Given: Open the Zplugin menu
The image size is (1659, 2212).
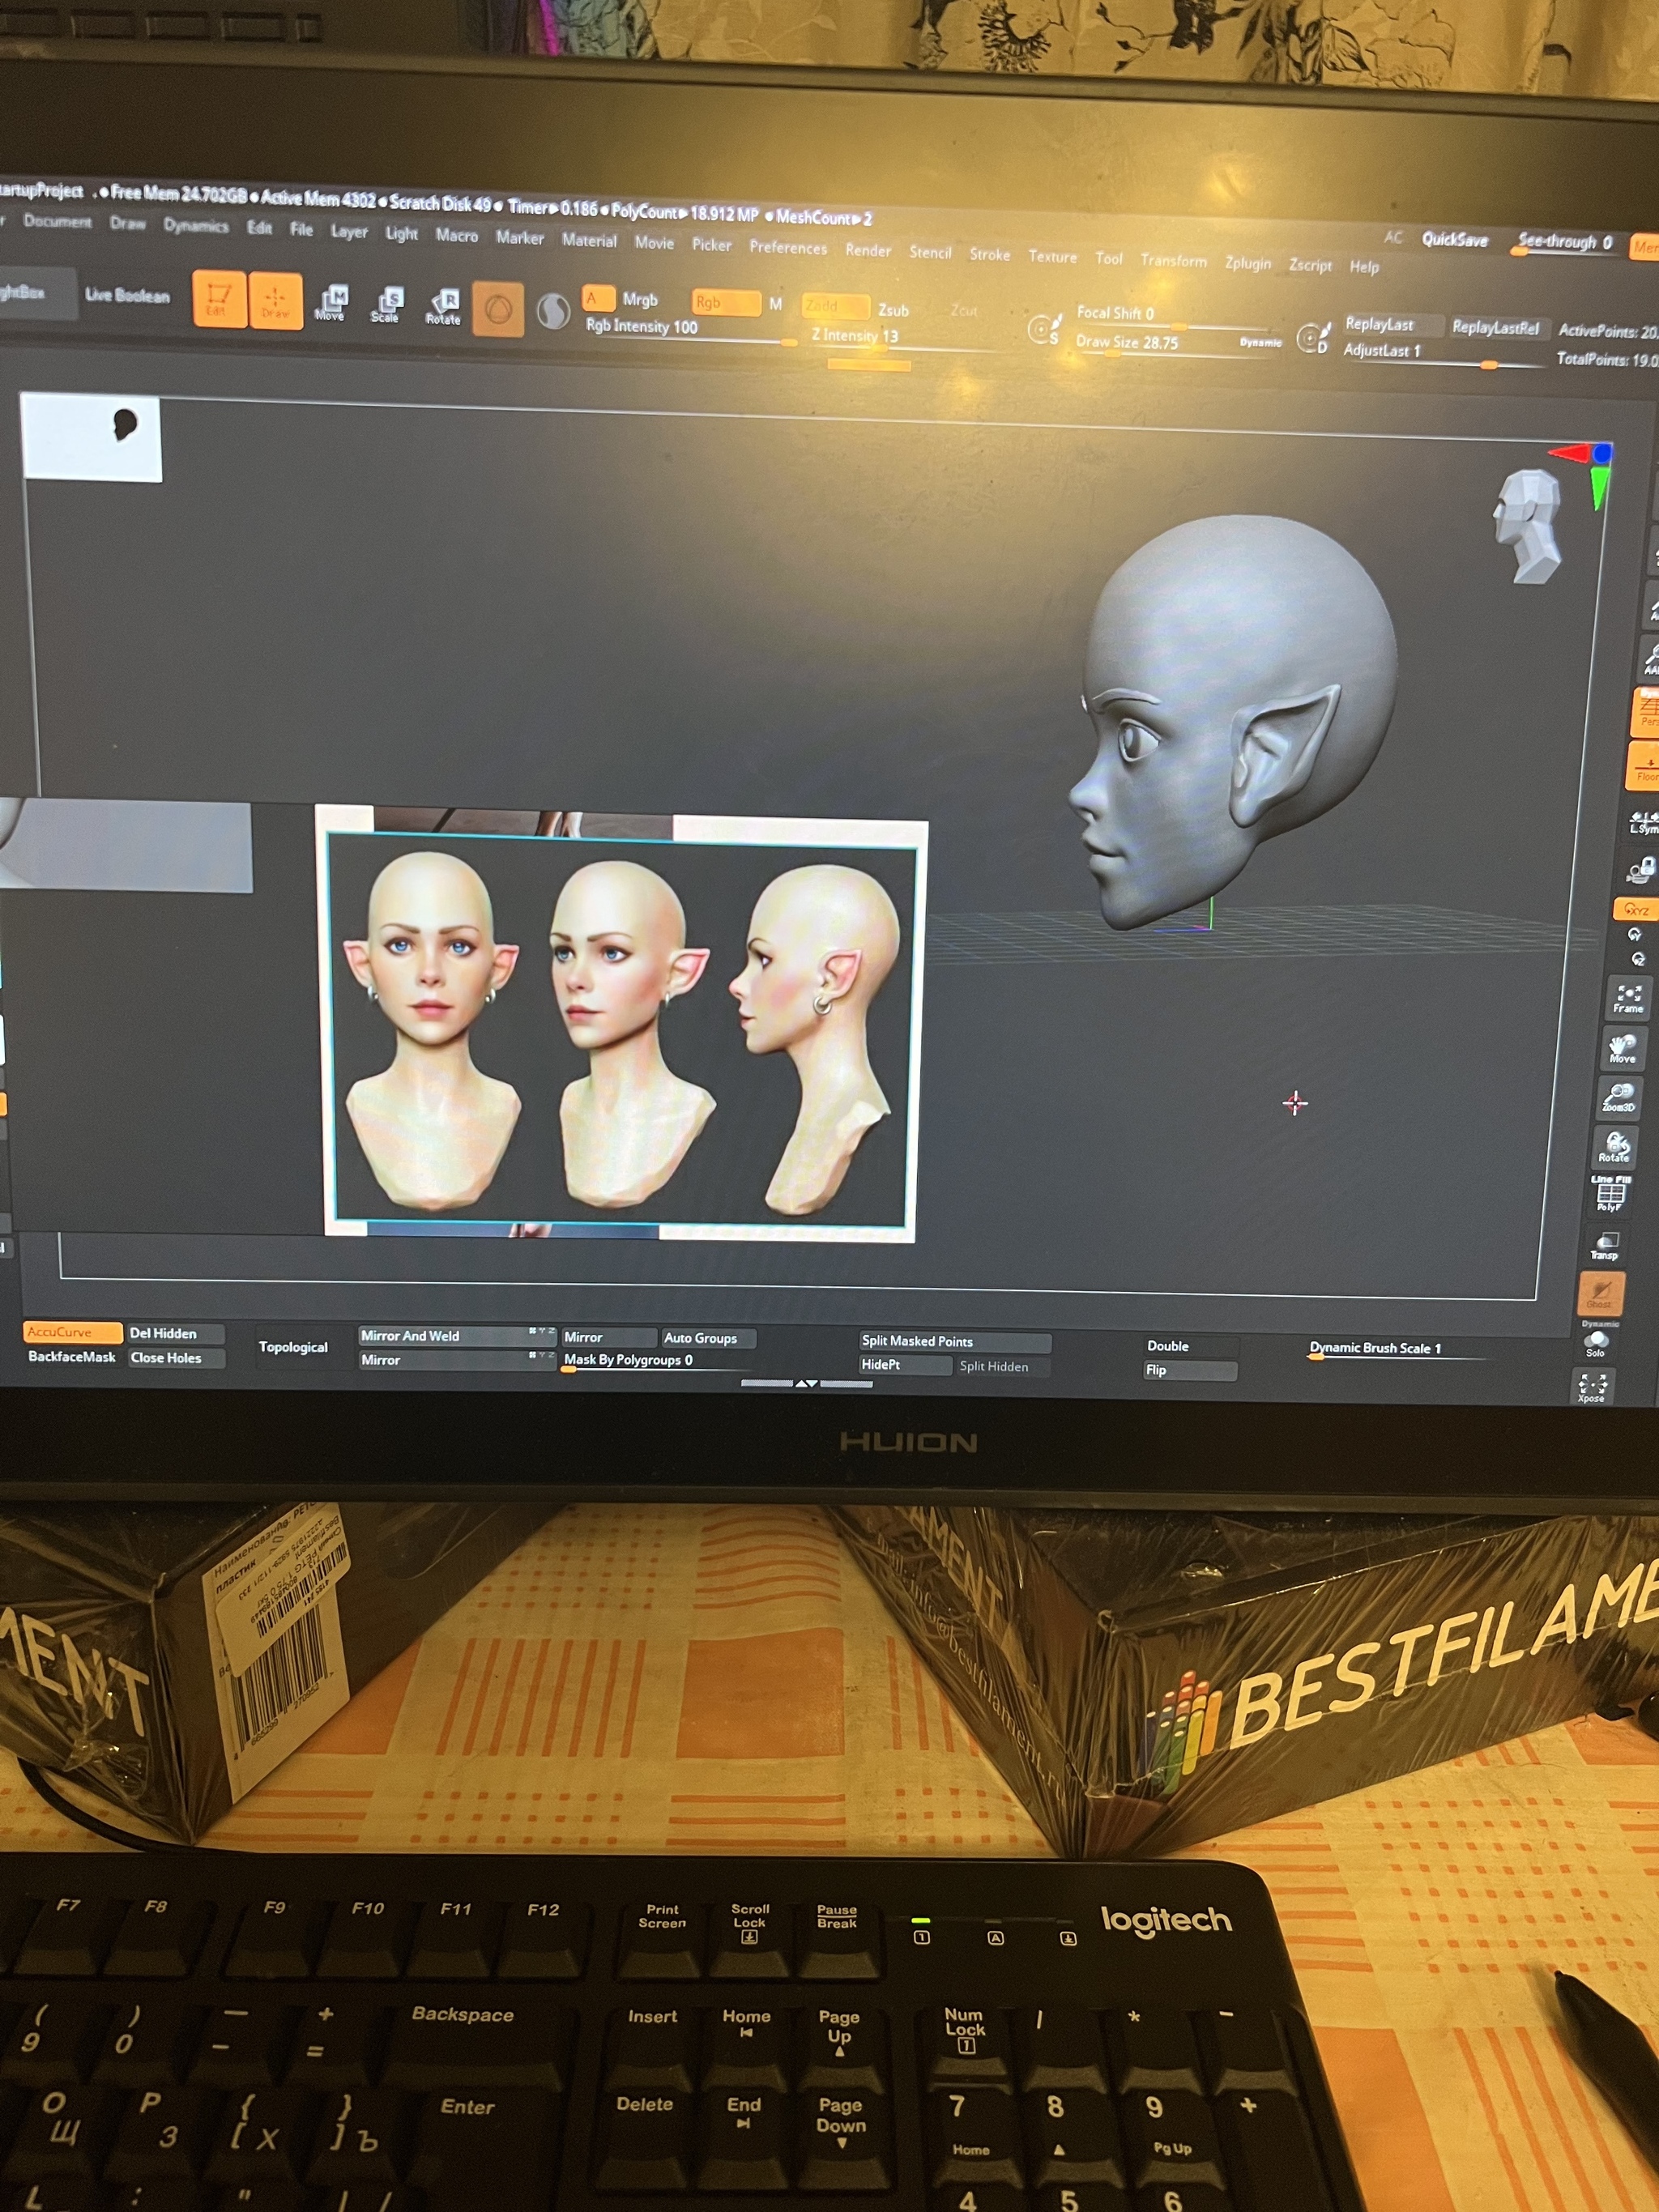Looking at the screenshot, I should 1248,263.
